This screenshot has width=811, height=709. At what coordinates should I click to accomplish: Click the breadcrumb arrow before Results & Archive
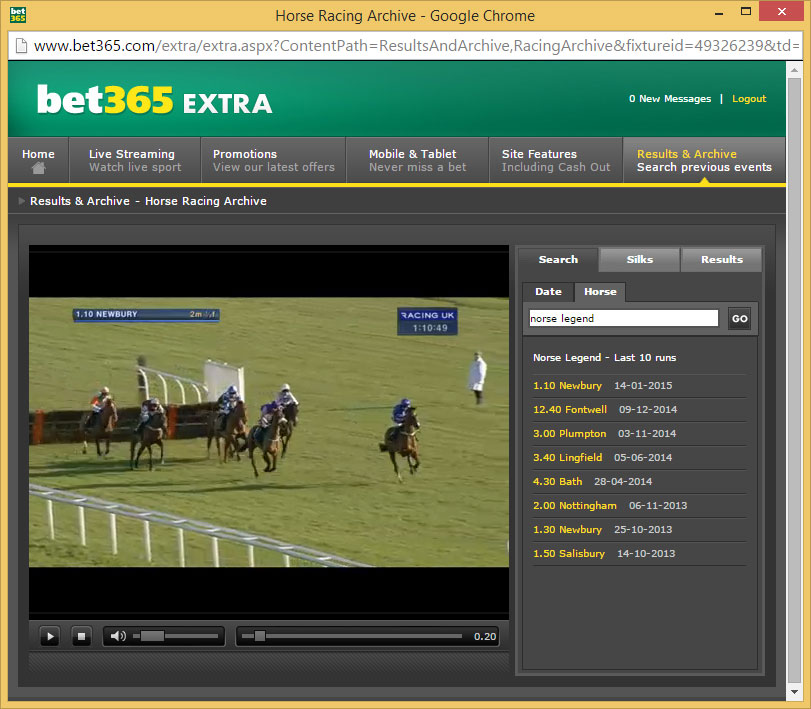point(22,201)
